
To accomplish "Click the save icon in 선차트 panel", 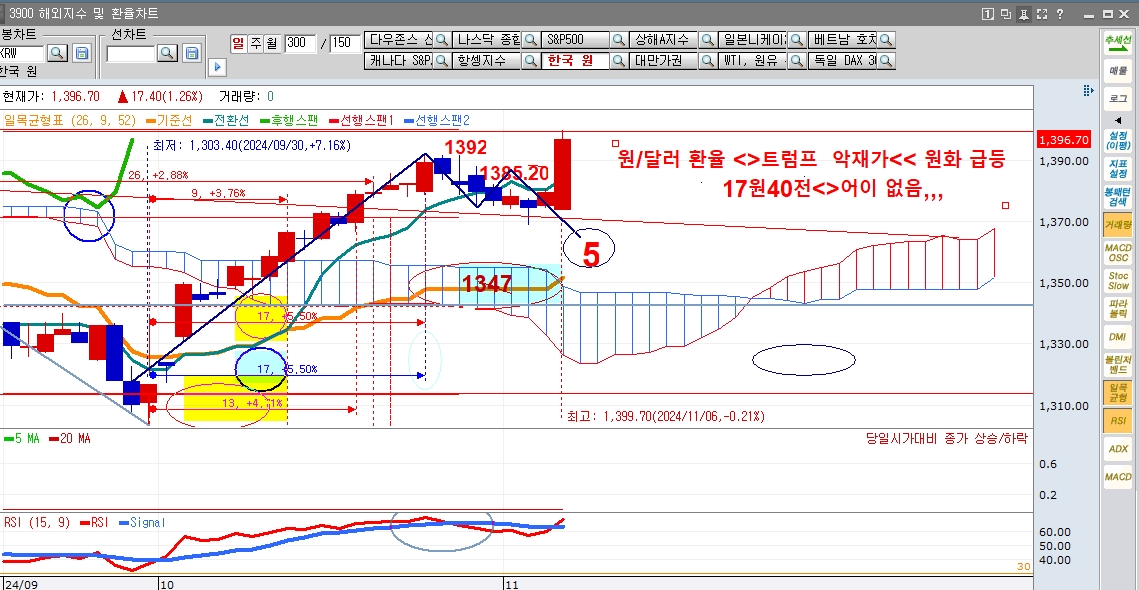I will click(192, 53).
